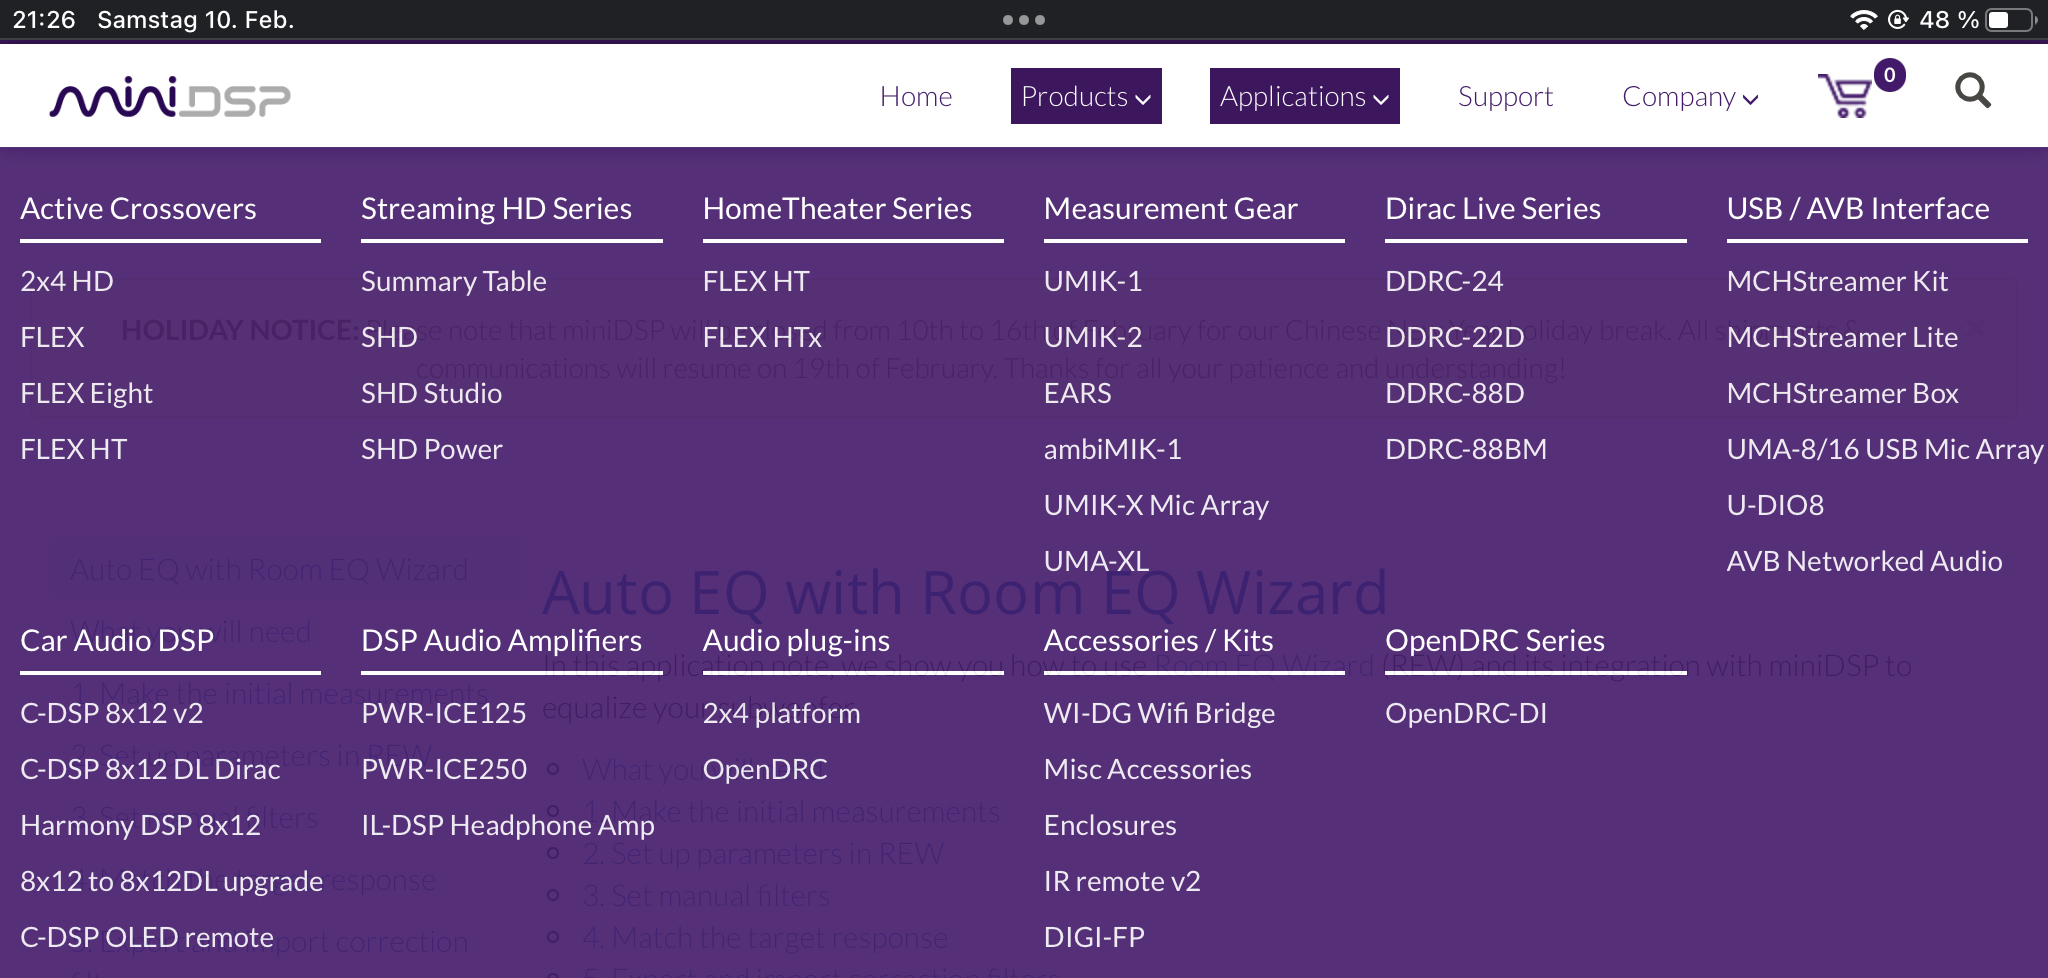The image size is (2048, 978).
Task: Select the SHD product link
Action: pyautogui.click(x=389, y=337)
